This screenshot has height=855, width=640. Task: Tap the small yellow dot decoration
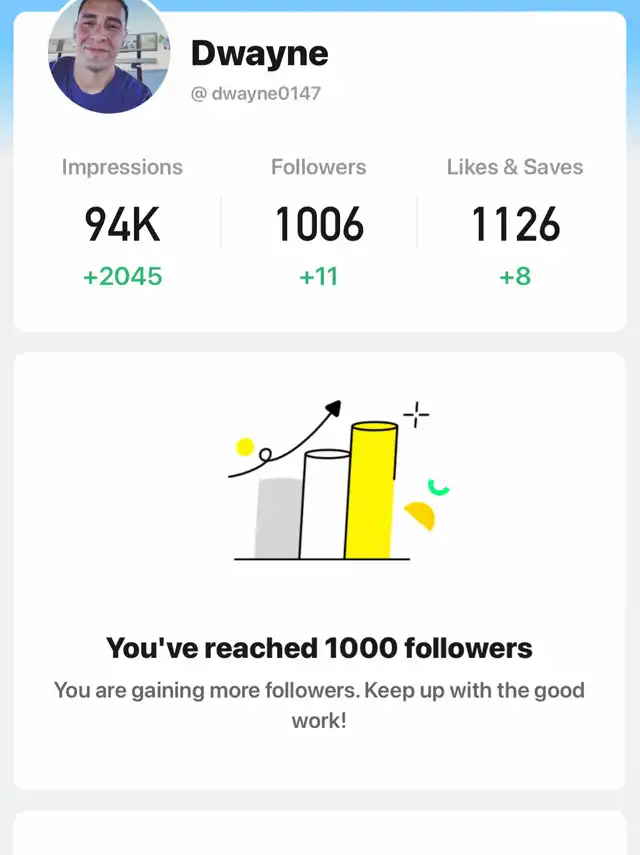(x=245, y=447)
